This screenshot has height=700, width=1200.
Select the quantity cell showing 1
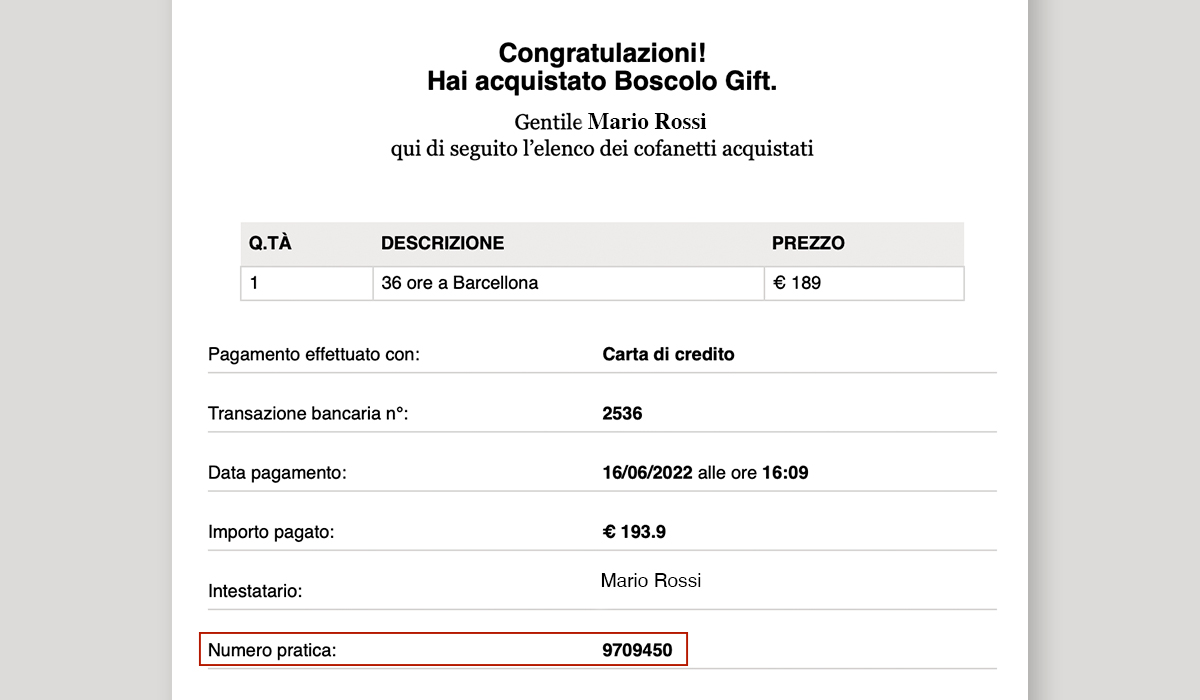point(307,283)
